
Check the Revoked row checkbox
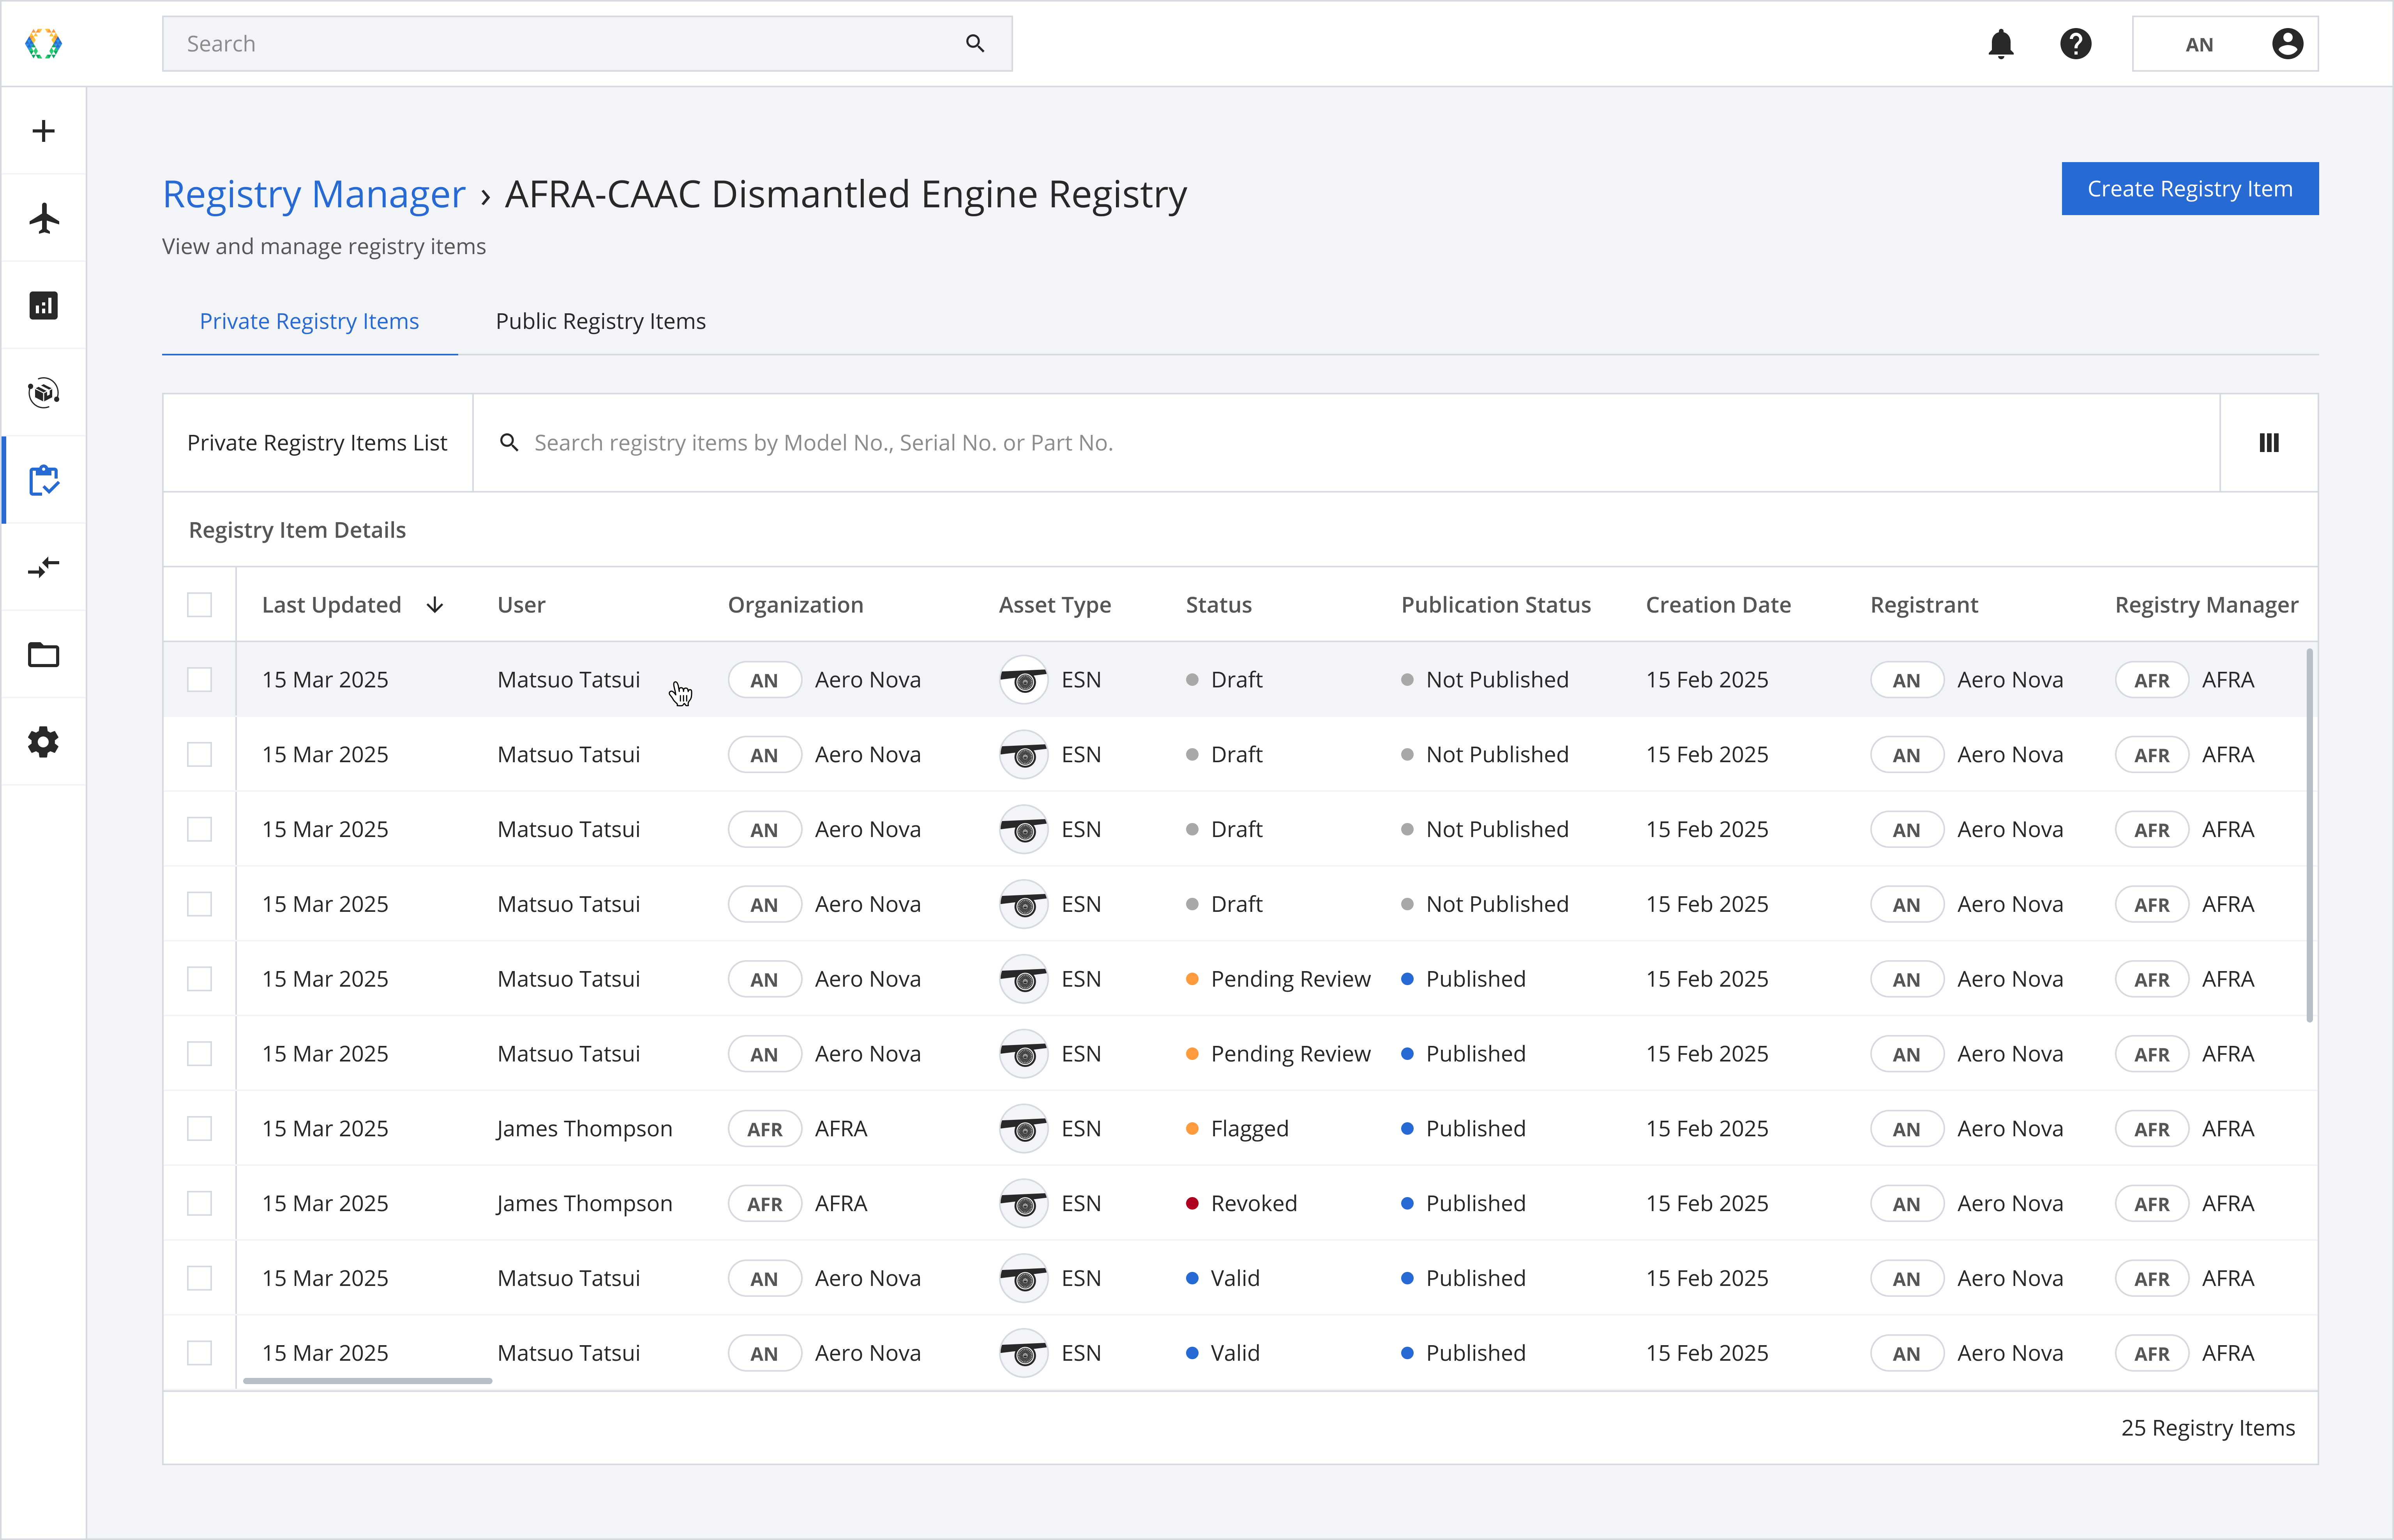[x=199, y=1203]
